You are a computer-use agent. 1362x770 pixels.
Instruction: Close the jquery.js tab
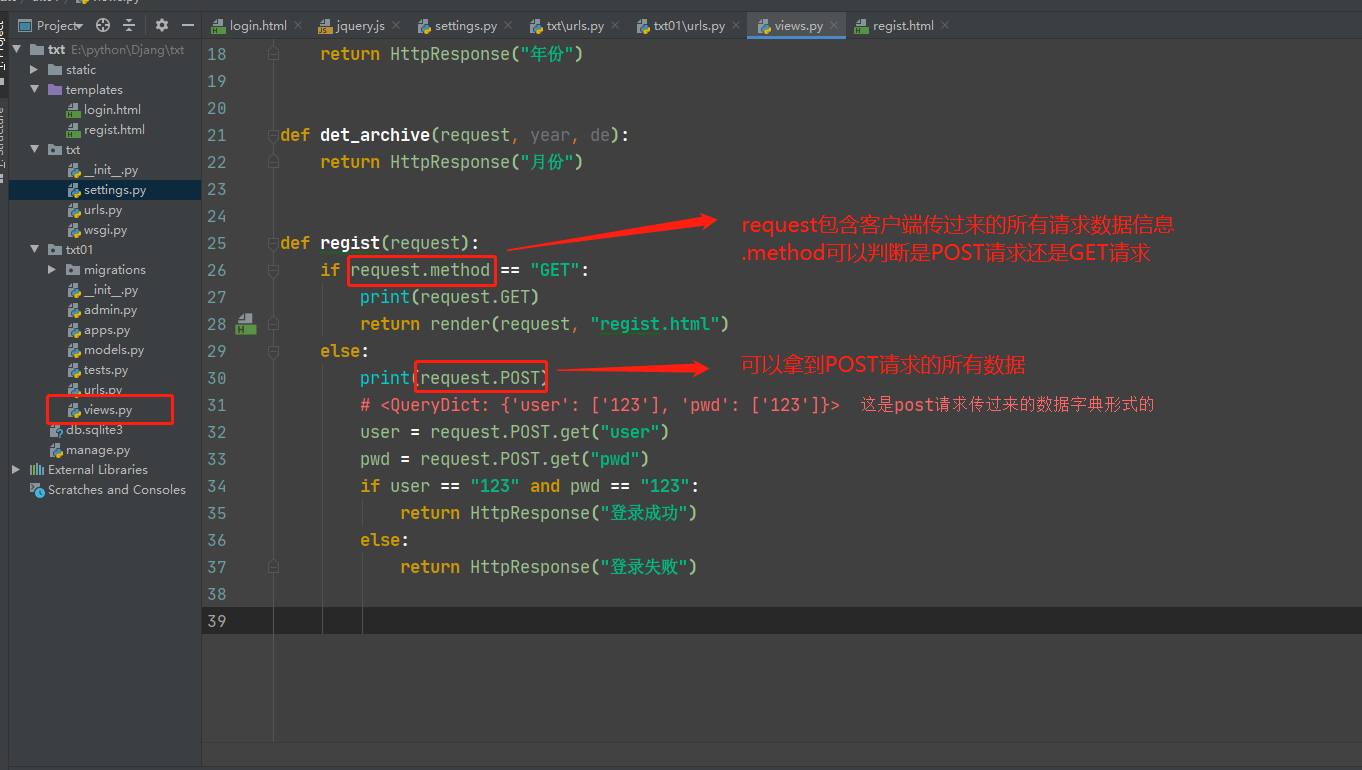pyautogui.click(x=395, y=25)
